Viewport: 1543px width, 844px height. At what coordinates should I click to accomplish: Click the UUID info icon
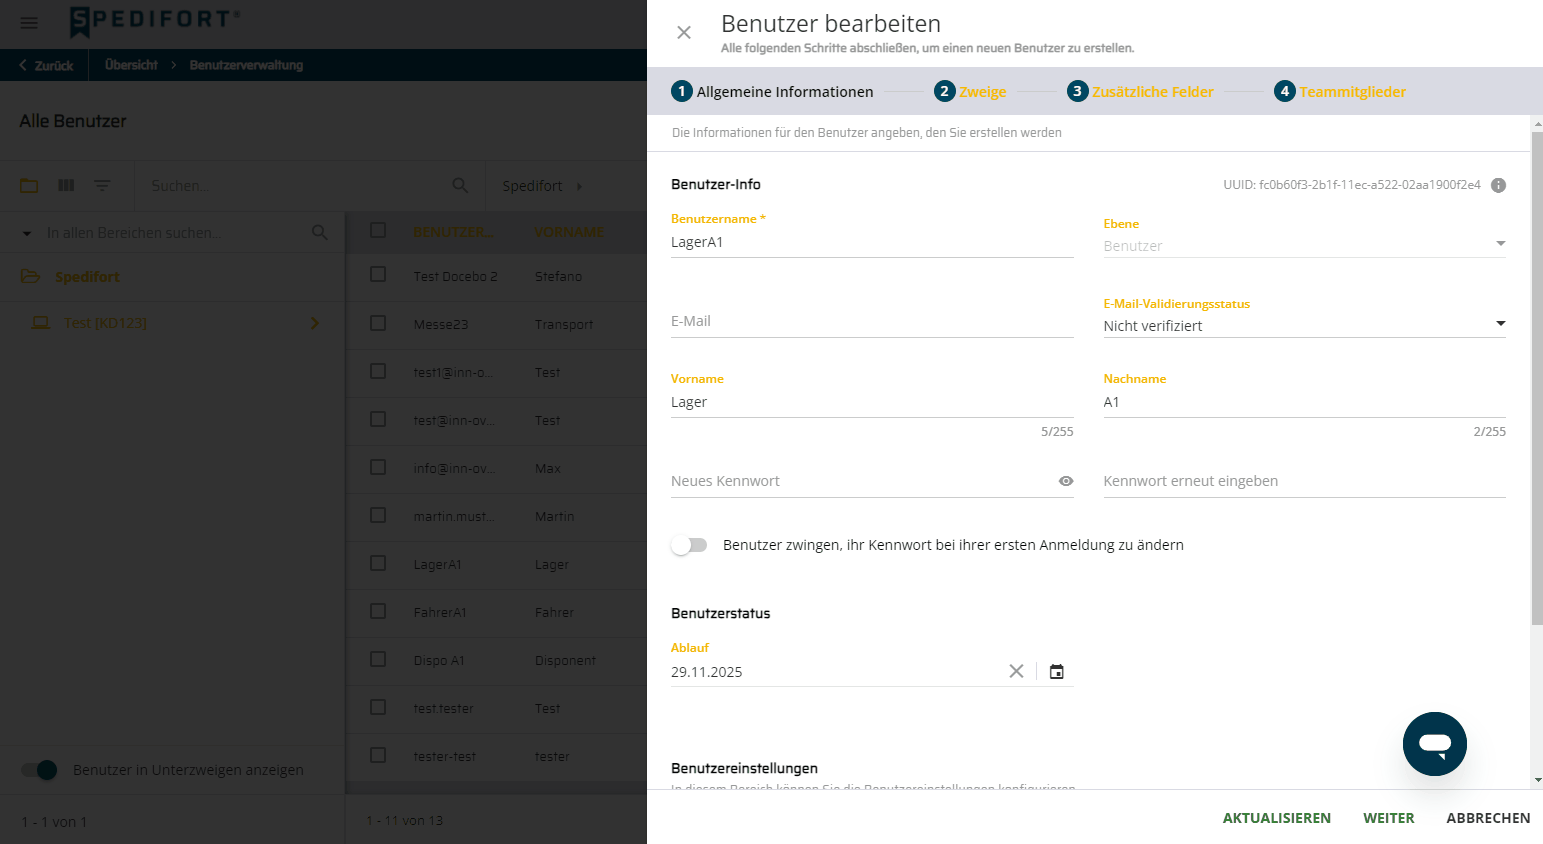tap(1498, 185)
